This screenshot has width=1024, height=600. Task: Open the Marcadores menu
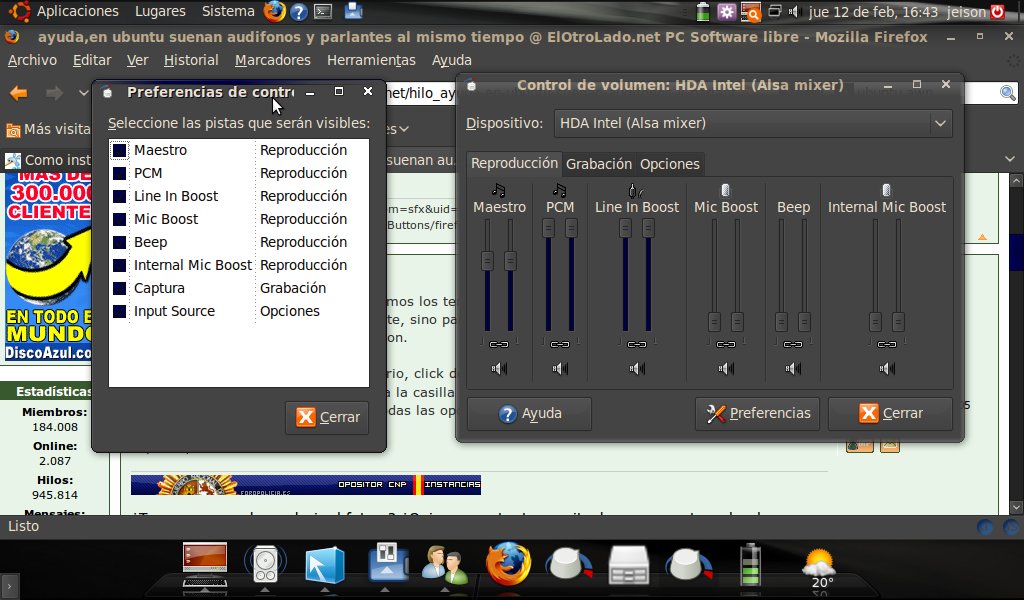coord(272,60)
